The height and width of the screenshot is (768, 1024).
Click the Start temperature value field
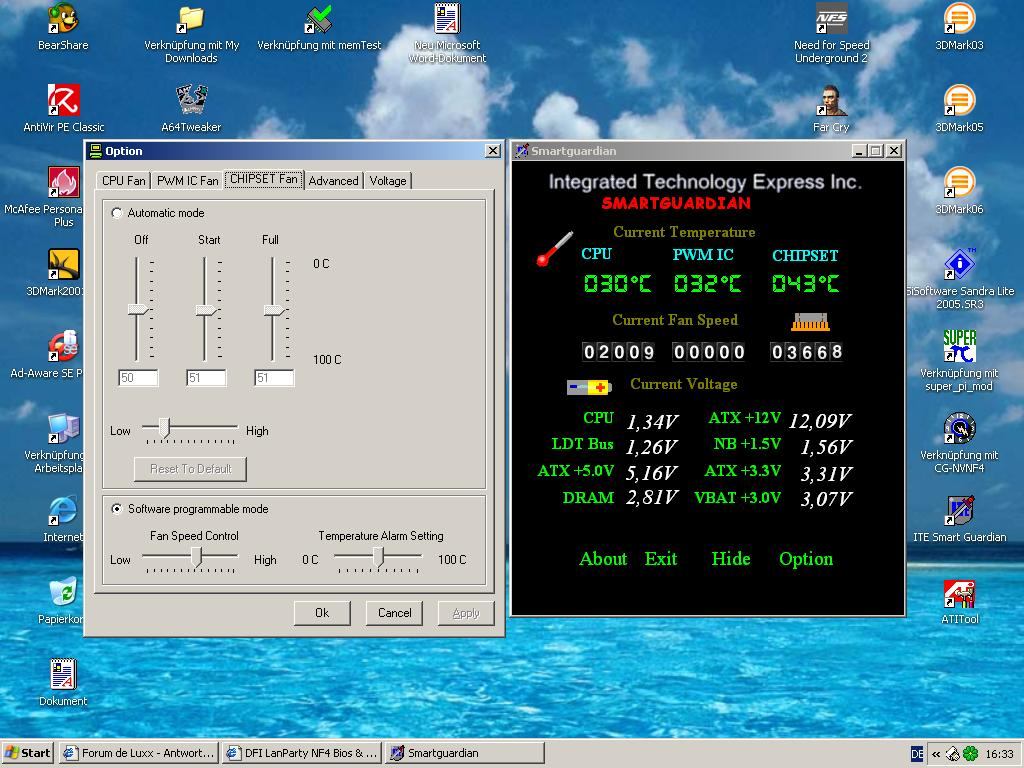pos(206,377)
